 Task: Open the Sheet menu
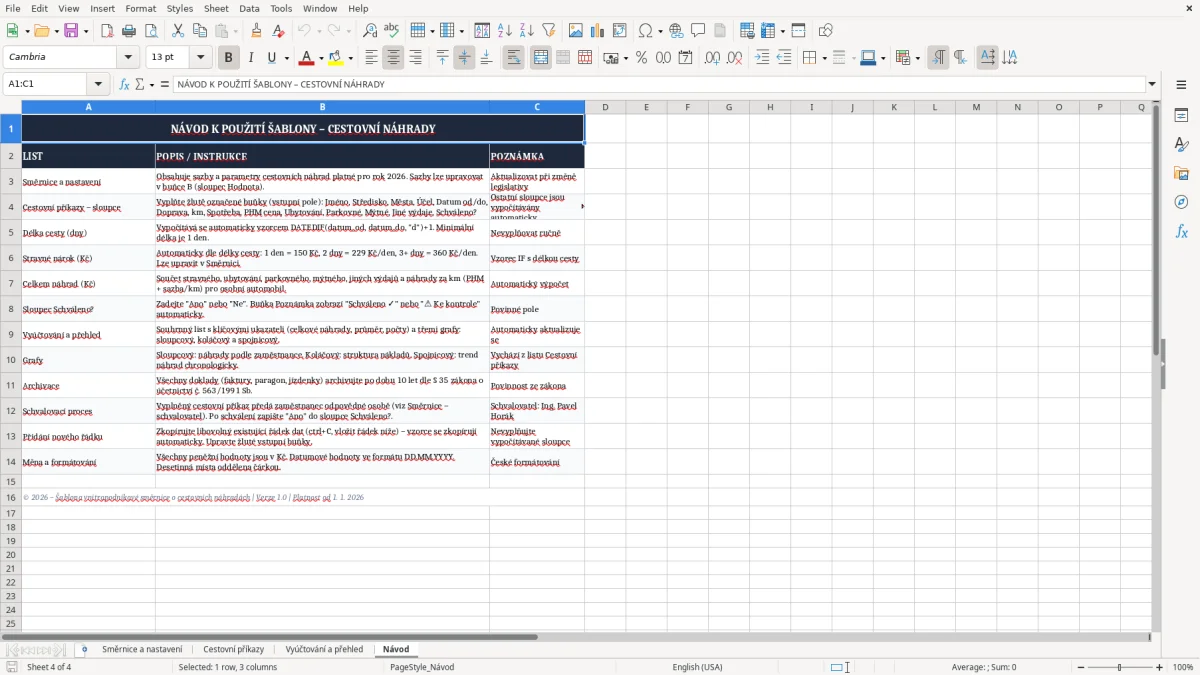[216, 8]
